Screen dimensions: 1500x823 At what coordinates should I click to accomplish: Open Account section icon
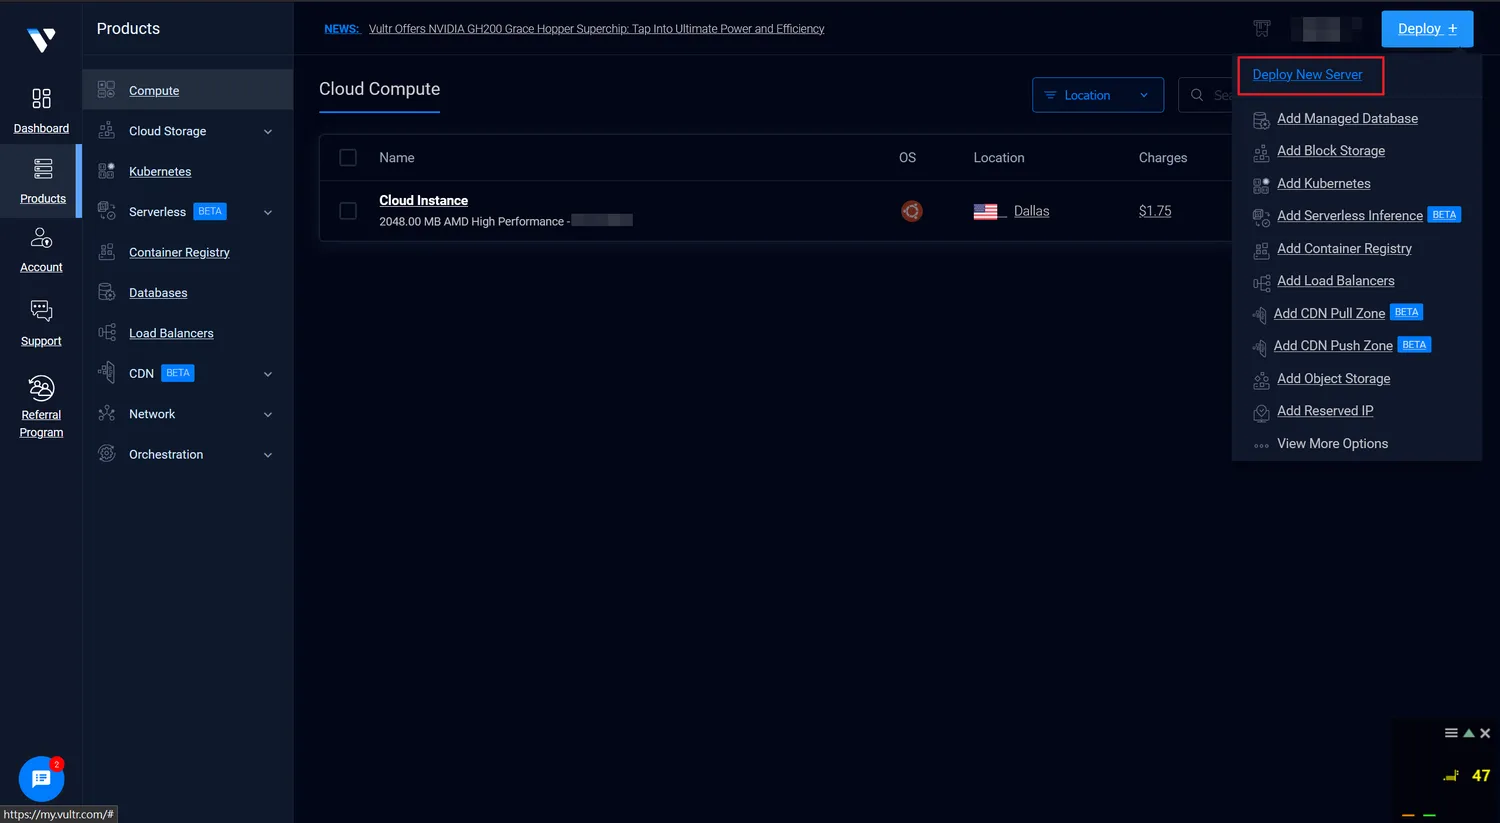[x=41, y=238]
